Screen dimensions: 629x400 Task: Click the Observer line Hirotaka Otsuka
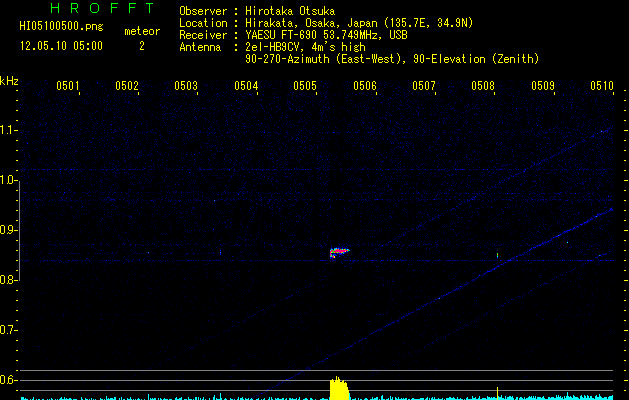257,11
